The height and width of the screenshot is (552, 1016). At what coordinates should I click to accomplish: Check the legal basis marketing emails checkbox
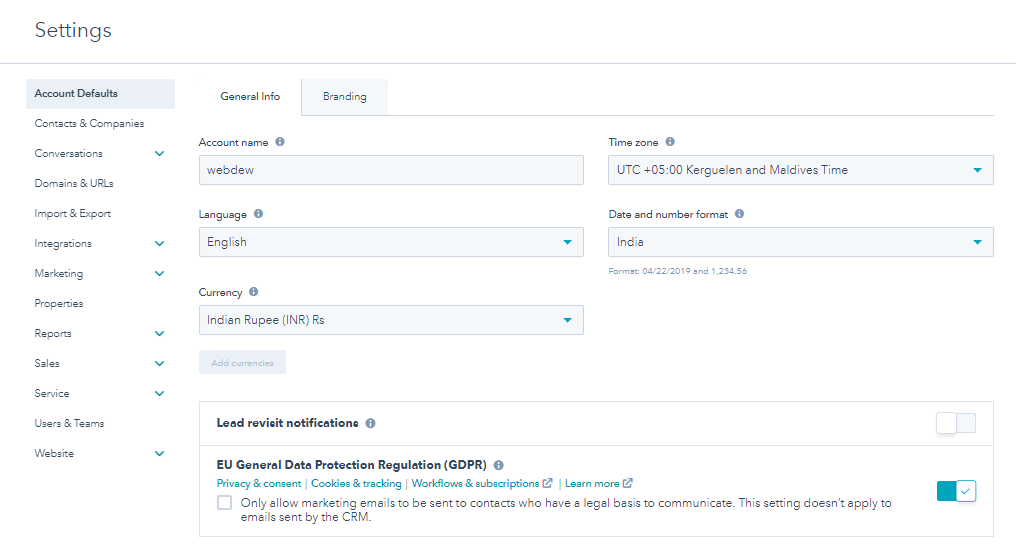[x=224, y=503]
